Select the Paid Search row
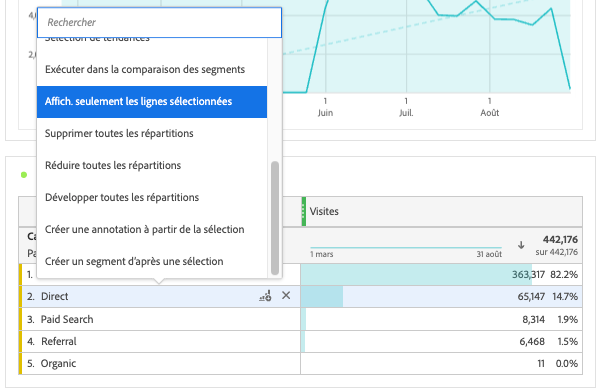Image resolution: width=601 pixels, height=390 pixels. click(x=159, y=319)
